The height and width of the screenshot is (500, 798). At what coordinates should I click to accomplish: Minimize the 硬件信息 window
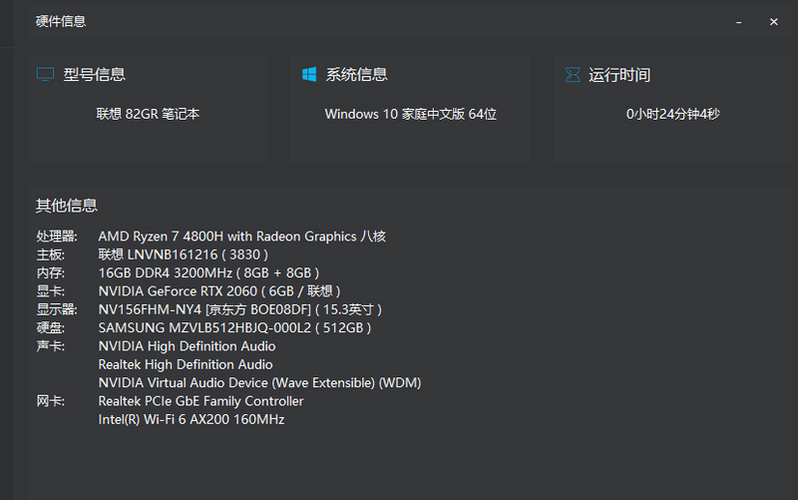tap(738, 21)
